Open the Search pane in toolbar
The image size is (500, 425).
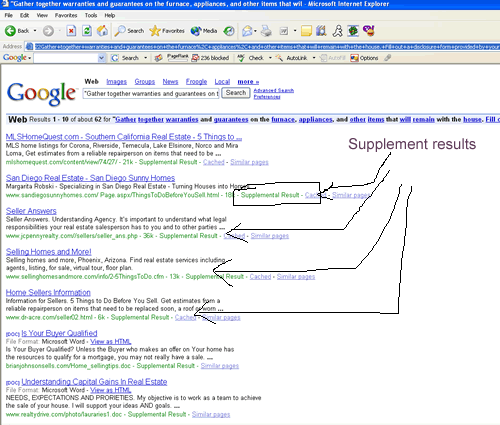click(x=129, y=31)
